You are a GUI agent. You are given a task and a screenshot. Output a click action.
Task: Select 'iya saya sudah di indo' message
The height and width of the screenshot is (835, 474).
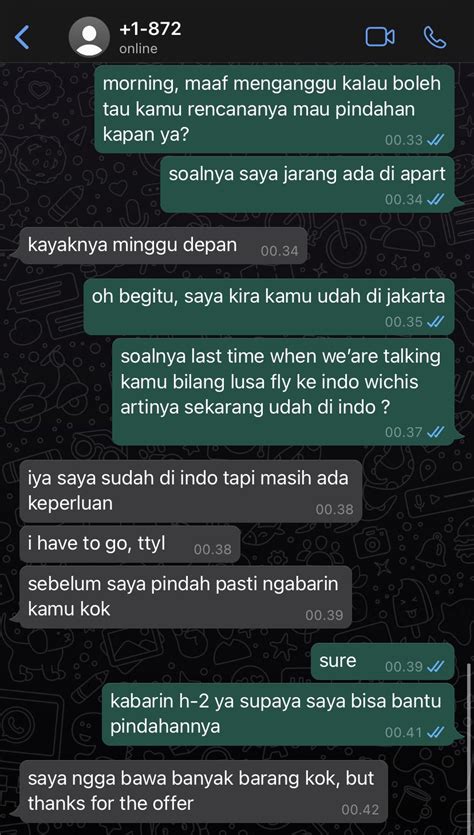[191, 491]
